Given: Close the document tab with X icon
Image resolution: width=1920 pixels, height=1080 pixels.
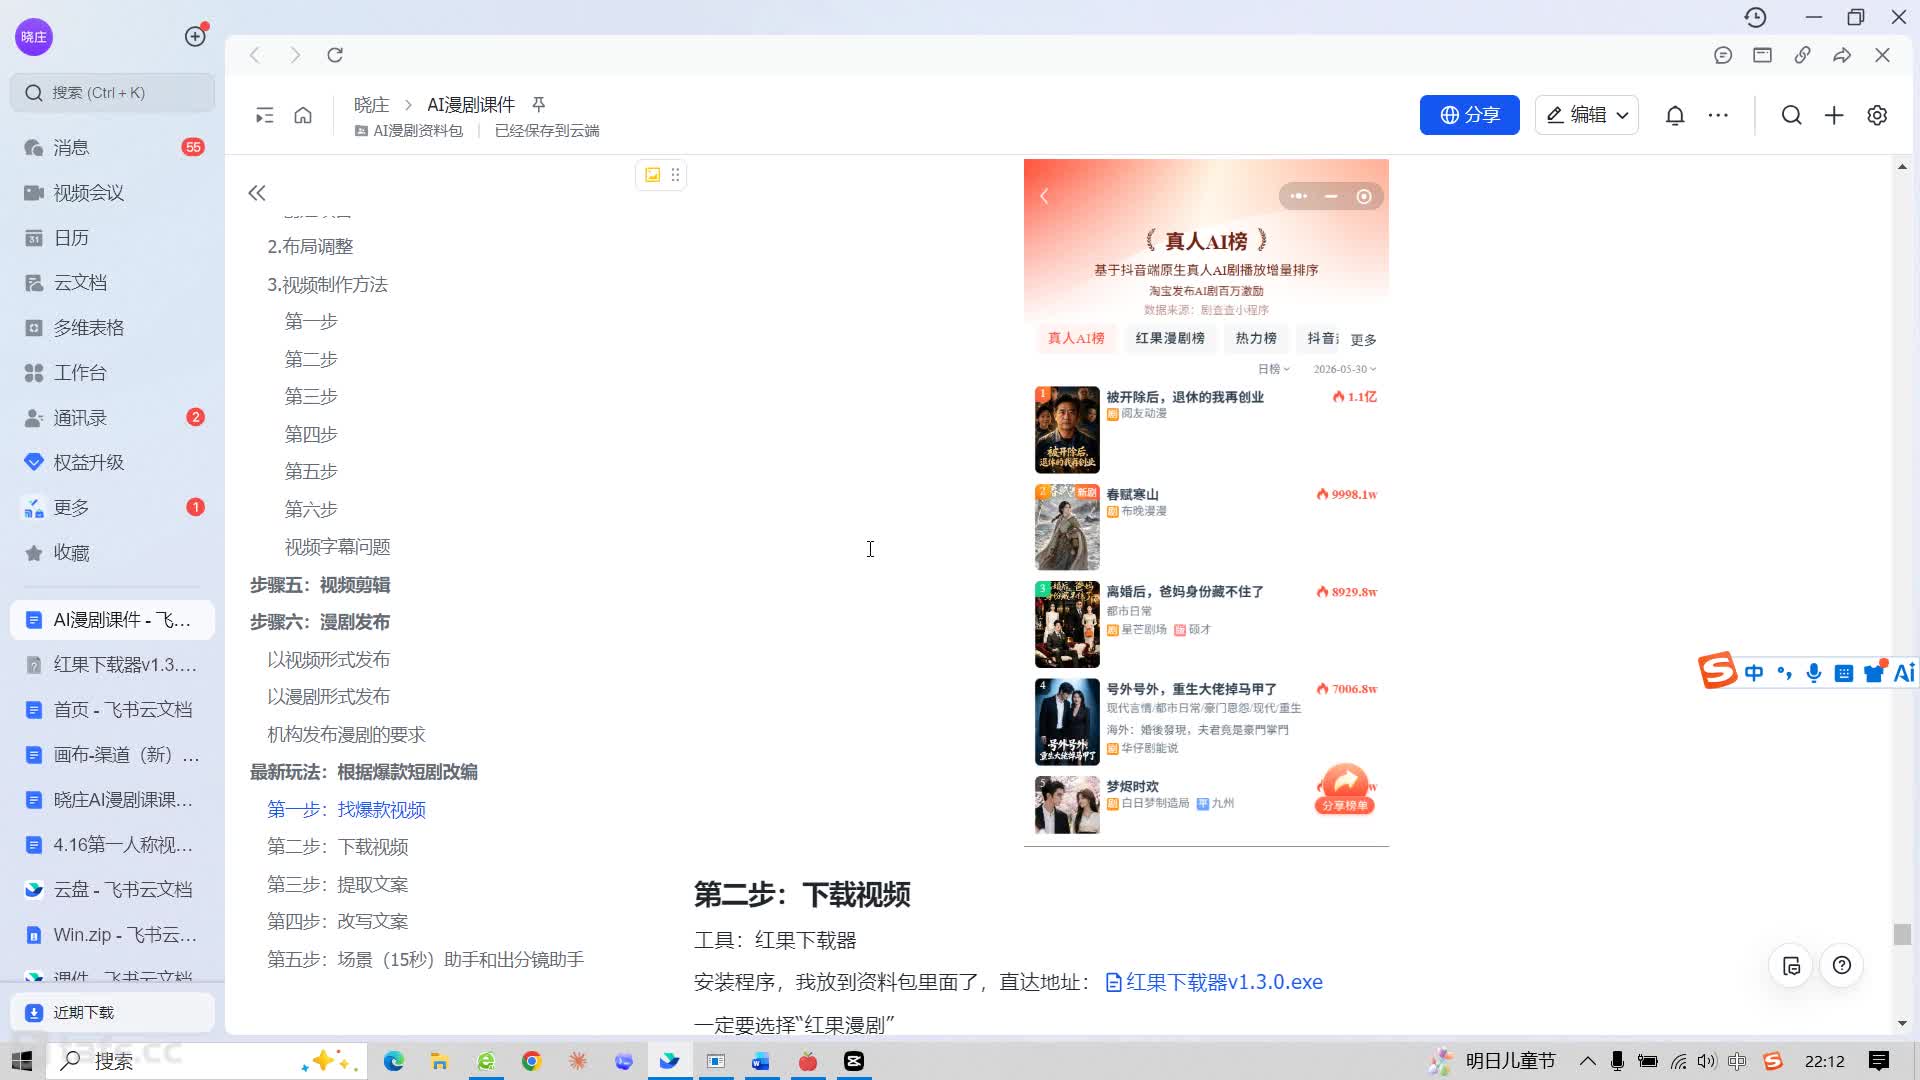Looking at the screenshot, I should click(1882, 55).
